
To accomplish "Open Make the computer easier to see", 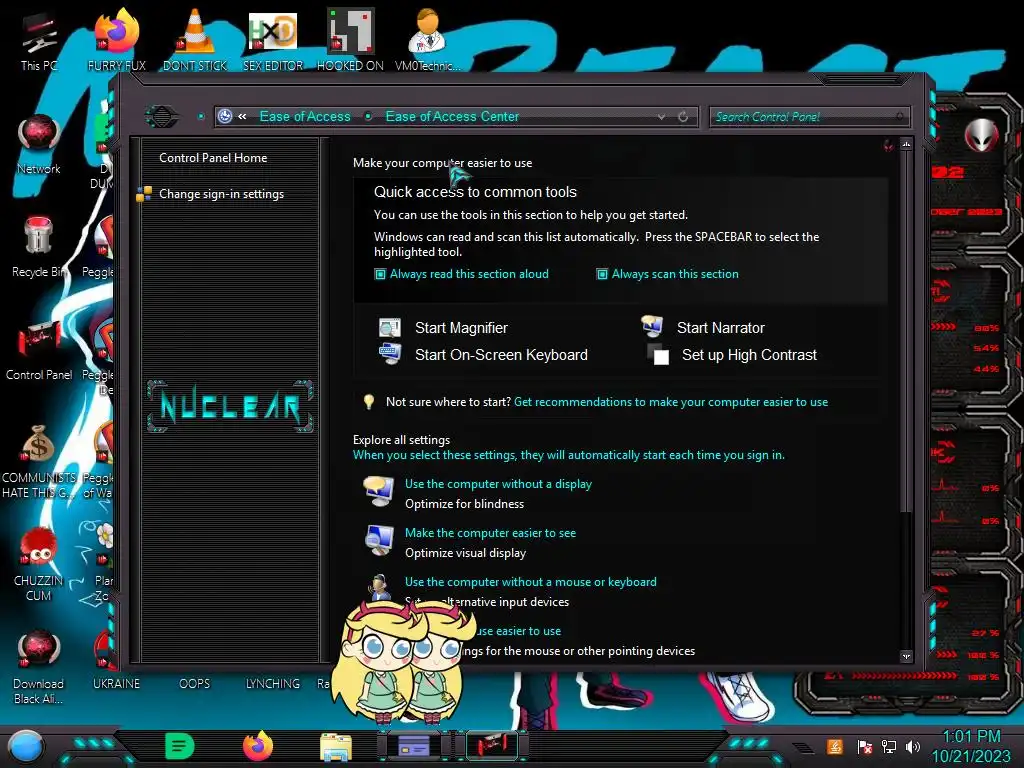I will tap(490, 533).
